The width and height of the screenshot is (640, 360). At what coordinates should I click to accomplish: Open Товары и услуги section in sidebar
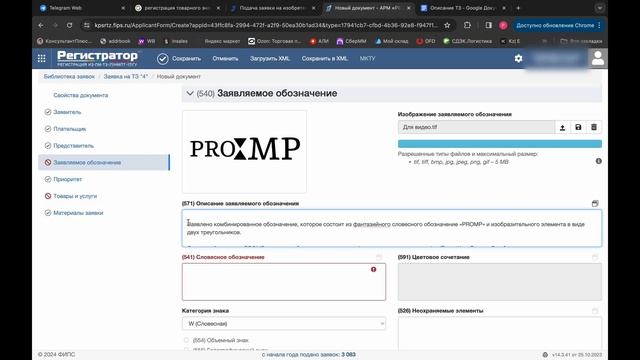75,196
